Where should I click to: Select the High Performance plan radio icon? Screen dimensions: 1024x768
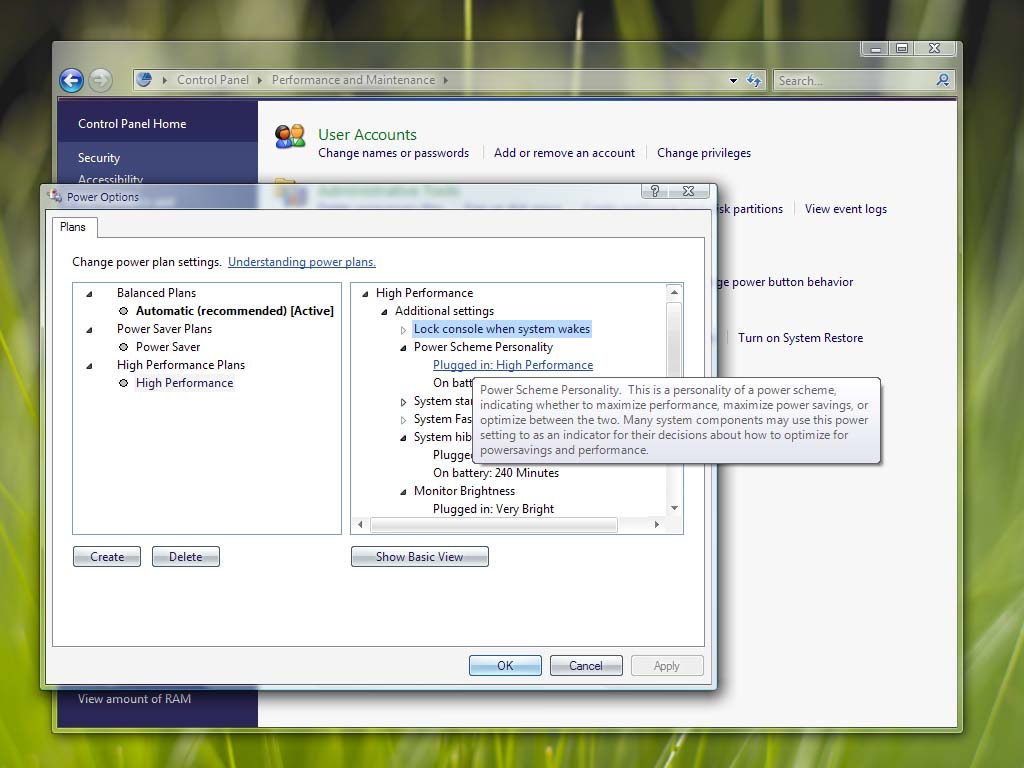(123, 383)
